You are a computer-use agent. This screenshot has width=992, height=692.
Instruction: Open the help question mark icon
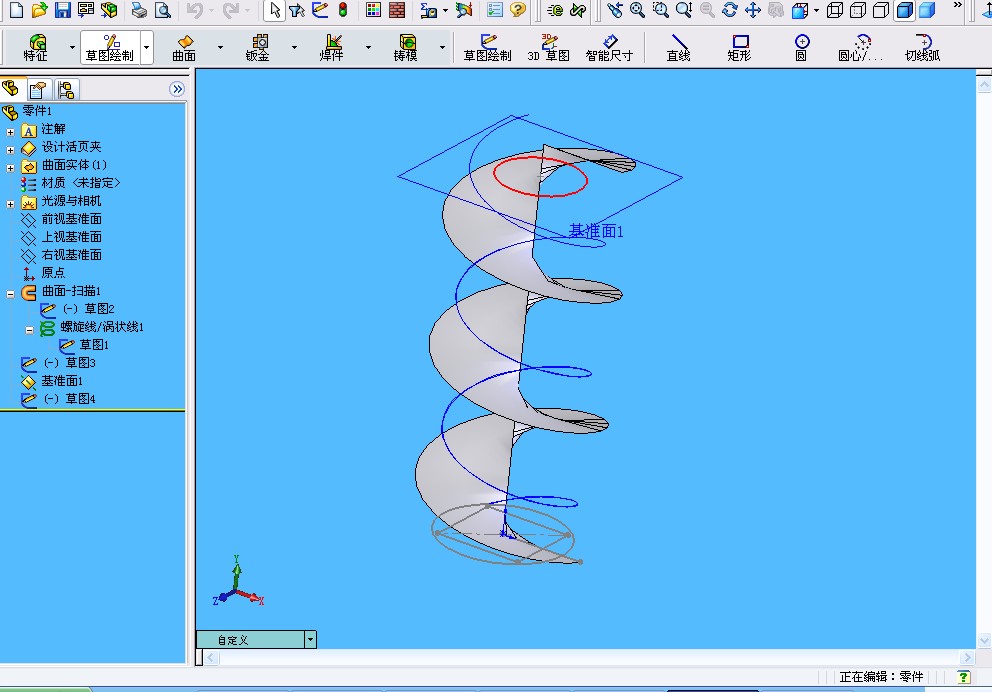tap(518, 9)
